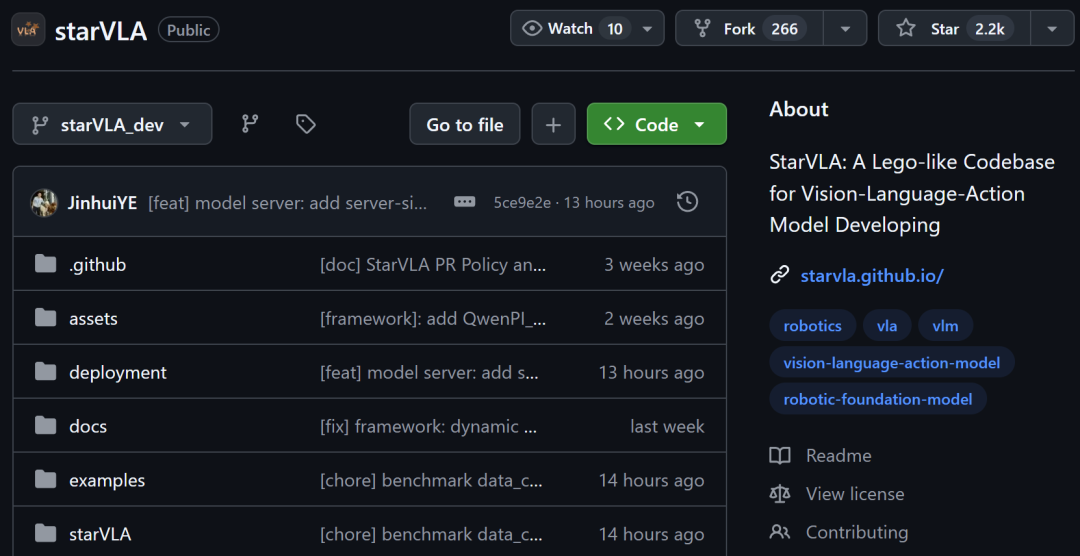Click the assets folder icon
This screenshot has width=1080, height=556.
(45, 318)
